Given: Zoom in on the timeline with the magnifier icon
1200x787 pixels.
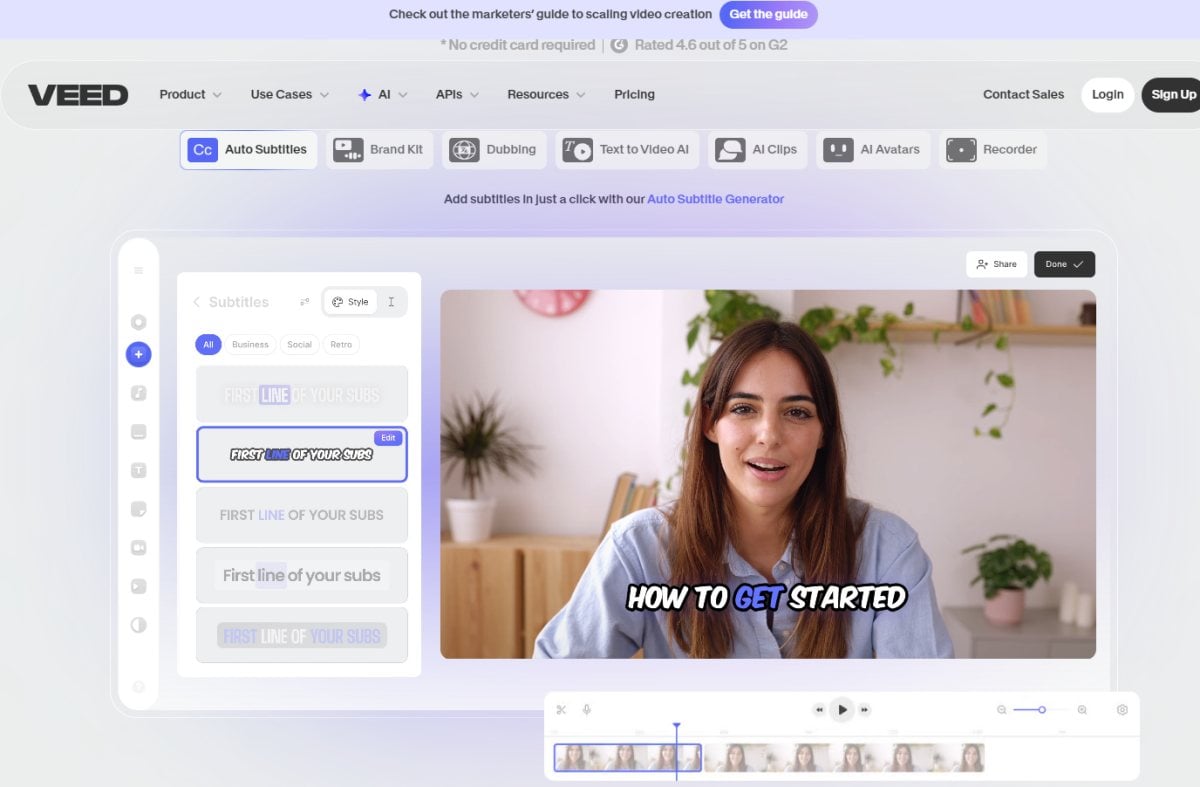Looking at the screenshot, I should pyautogui.click(x=1082, y=709).
